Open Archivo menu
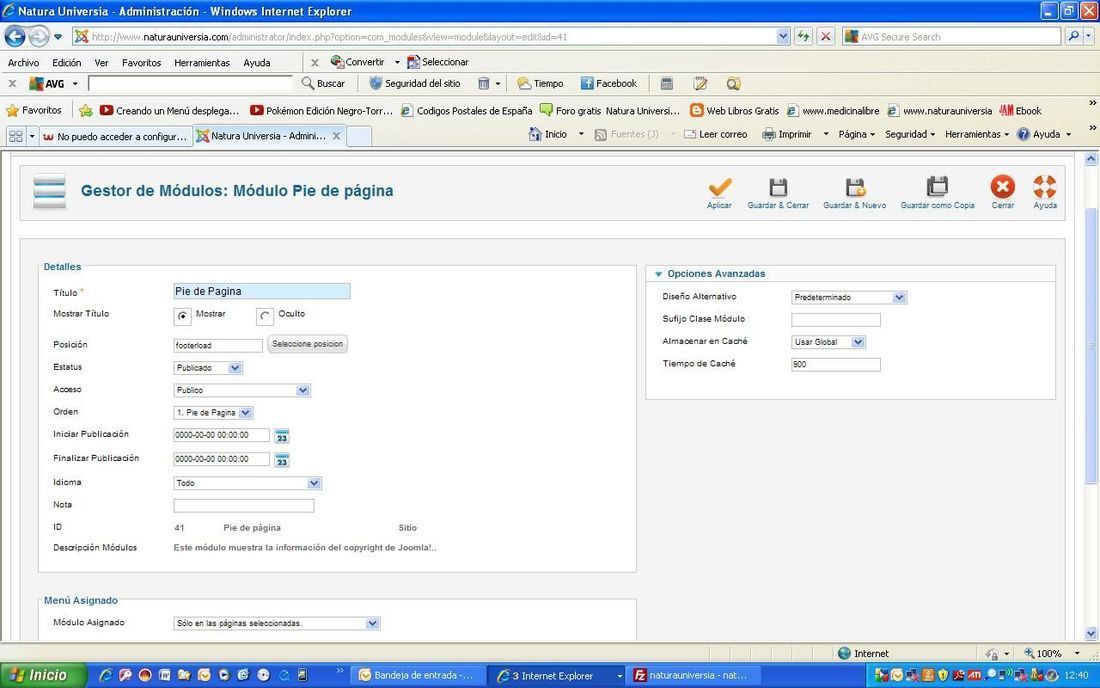The height and width of the screenshot is (688, 1100). click(x=23, y=62)
